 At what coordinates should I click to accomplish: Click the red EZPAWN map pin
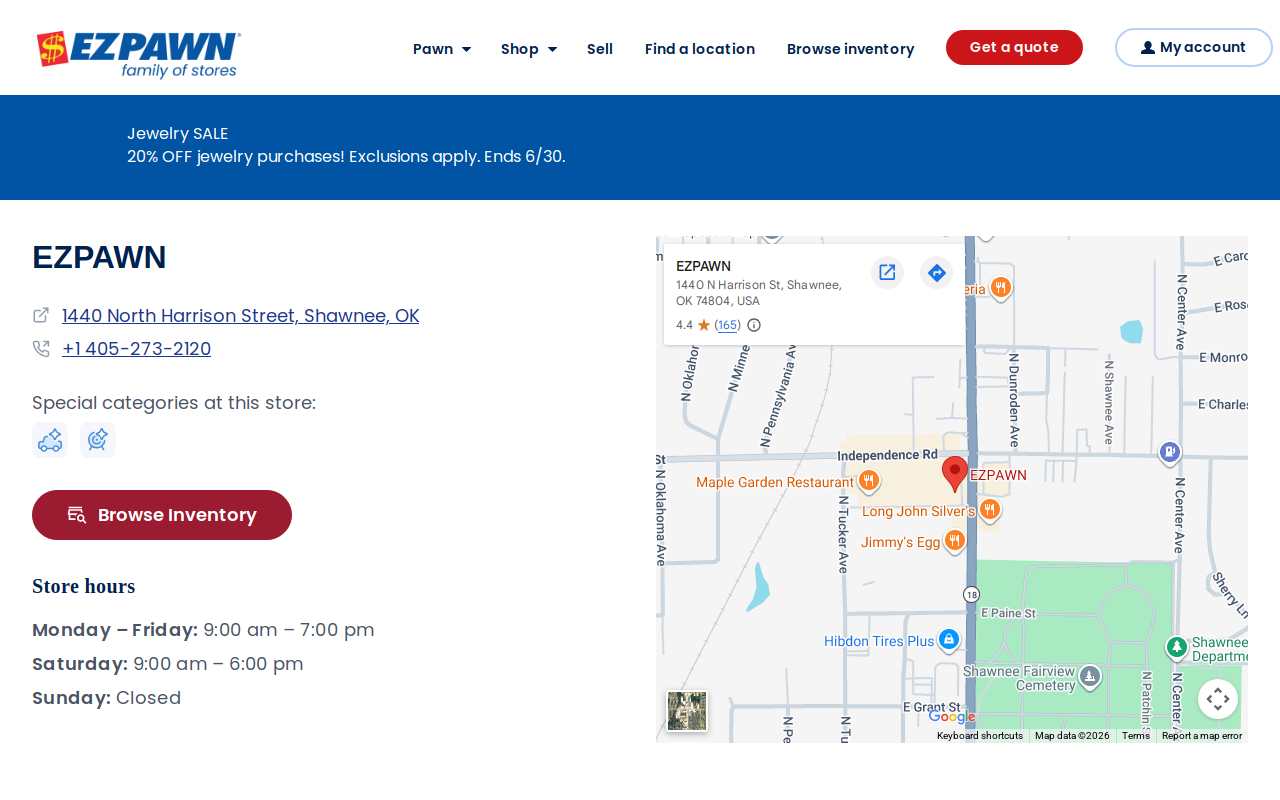(x=955, y=473)
